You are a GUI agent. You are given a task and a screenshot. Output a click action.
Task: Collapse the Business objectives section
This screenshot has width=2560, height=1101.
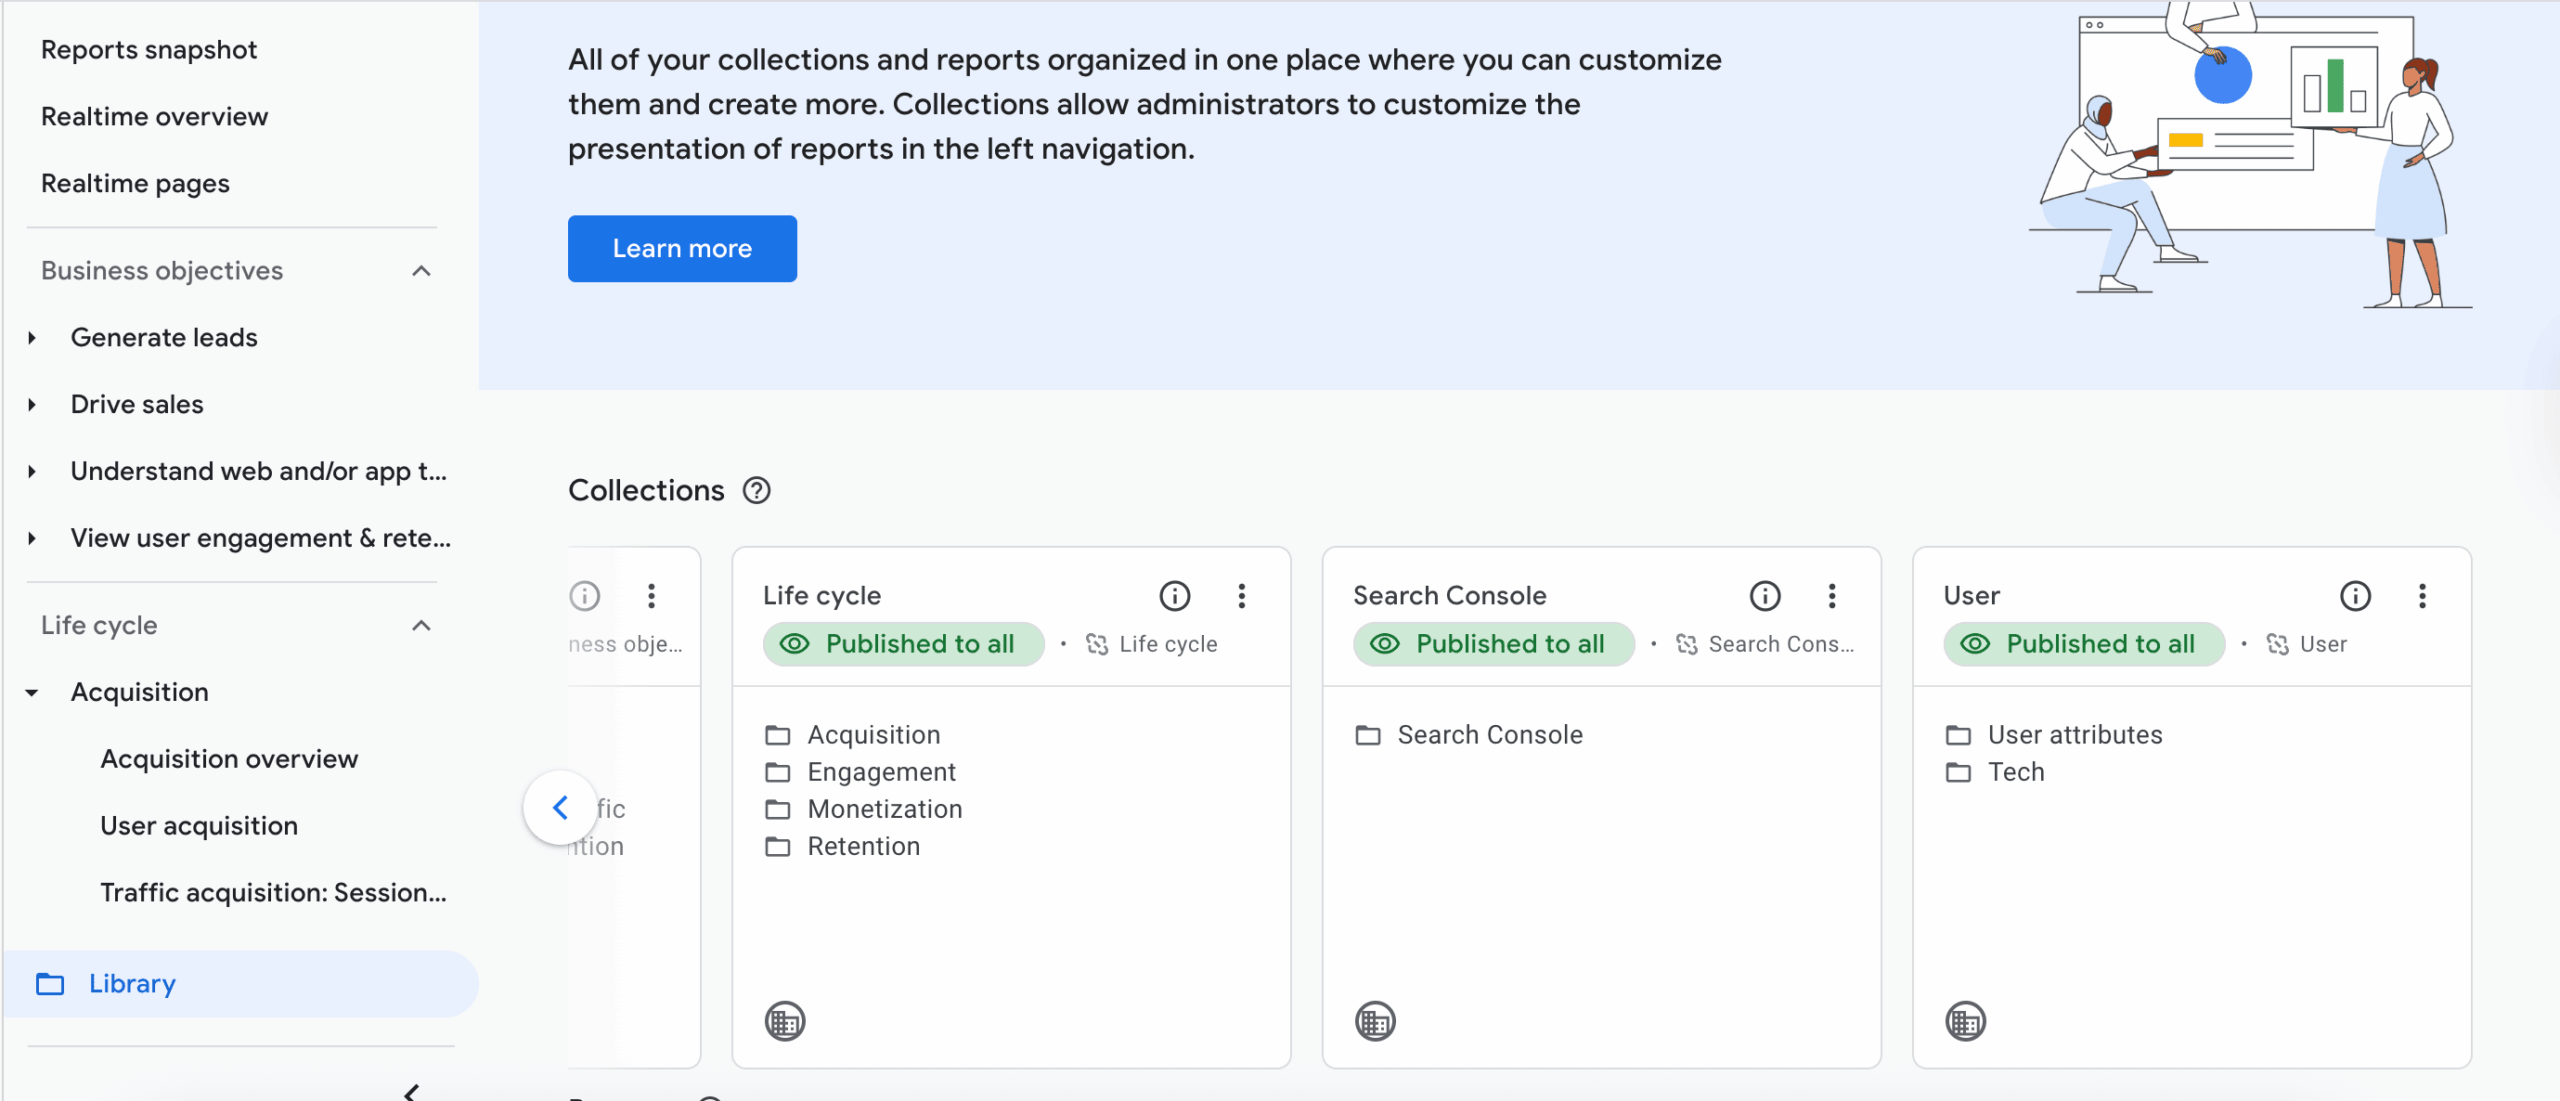(x=421, y=271)
